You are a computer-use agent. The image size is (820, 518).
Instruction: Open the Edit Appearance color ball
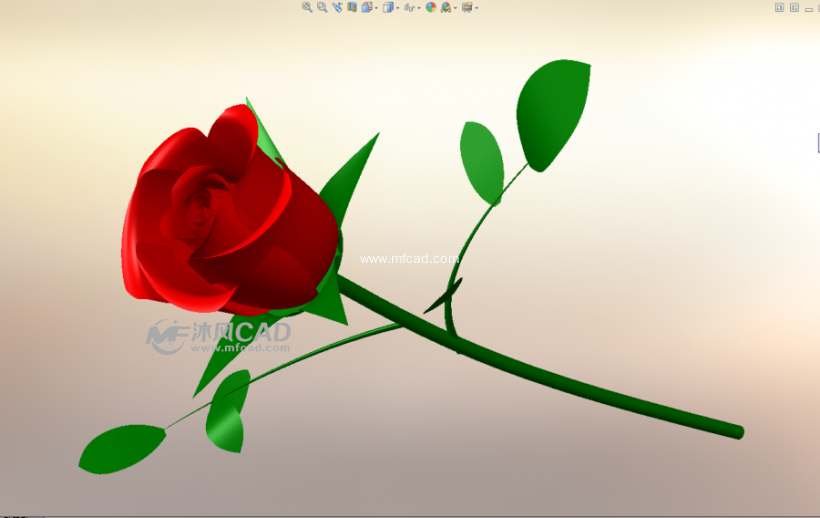pyautogui.click(x=431, y=7)
